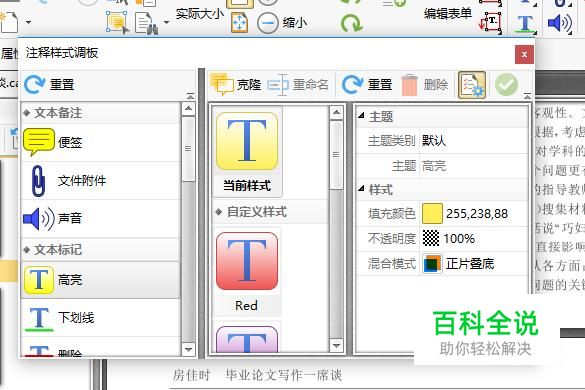Image resolution: width=585 pixels, height=390 pixels.
Task: Click the green checkmark apply button
Action: [x=506, y=85]
